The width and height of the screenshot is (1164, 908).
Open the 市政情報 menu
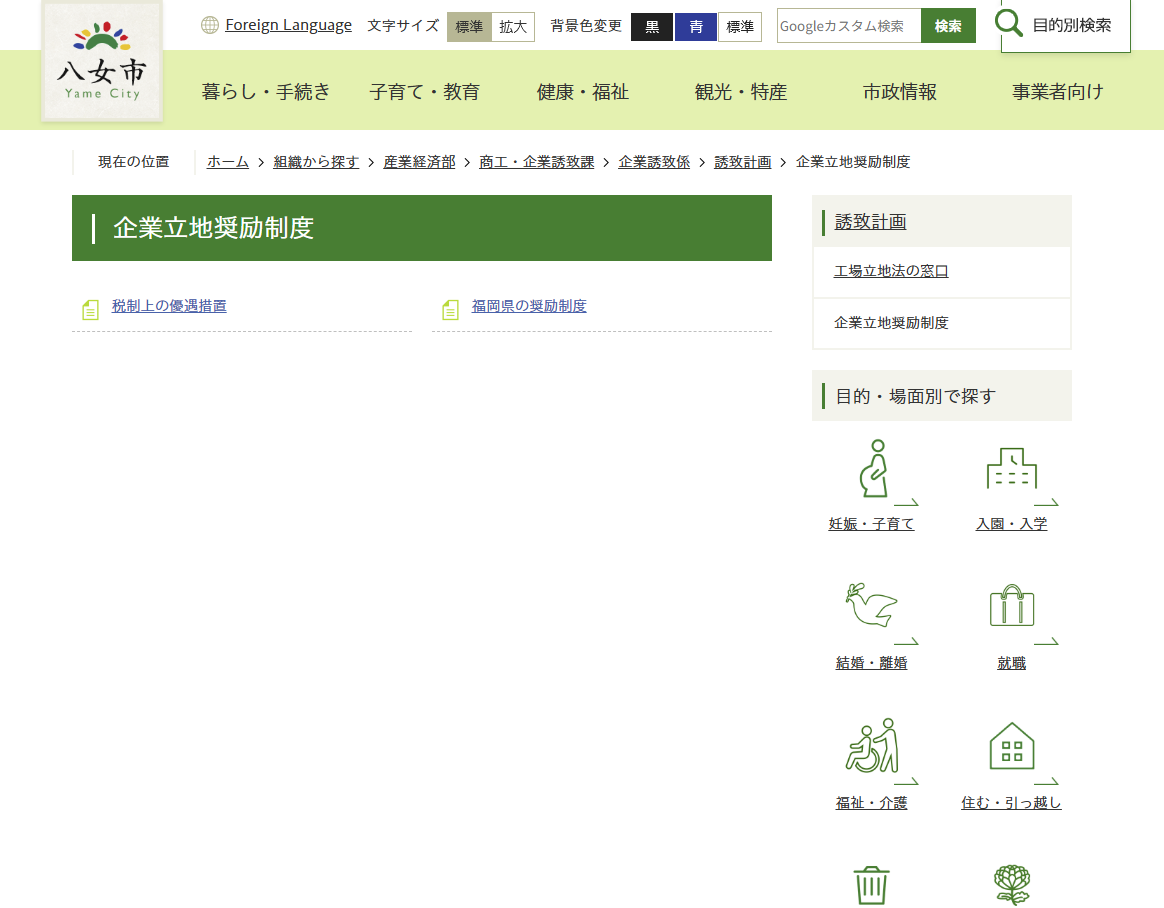(900, 92)
